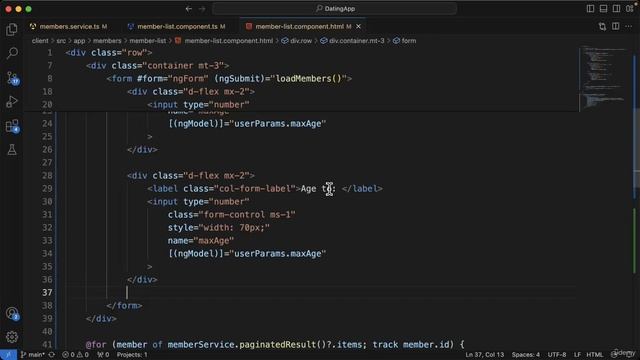Open the Accounts menu icon
The image size is (640, 360).
[12, 313]
